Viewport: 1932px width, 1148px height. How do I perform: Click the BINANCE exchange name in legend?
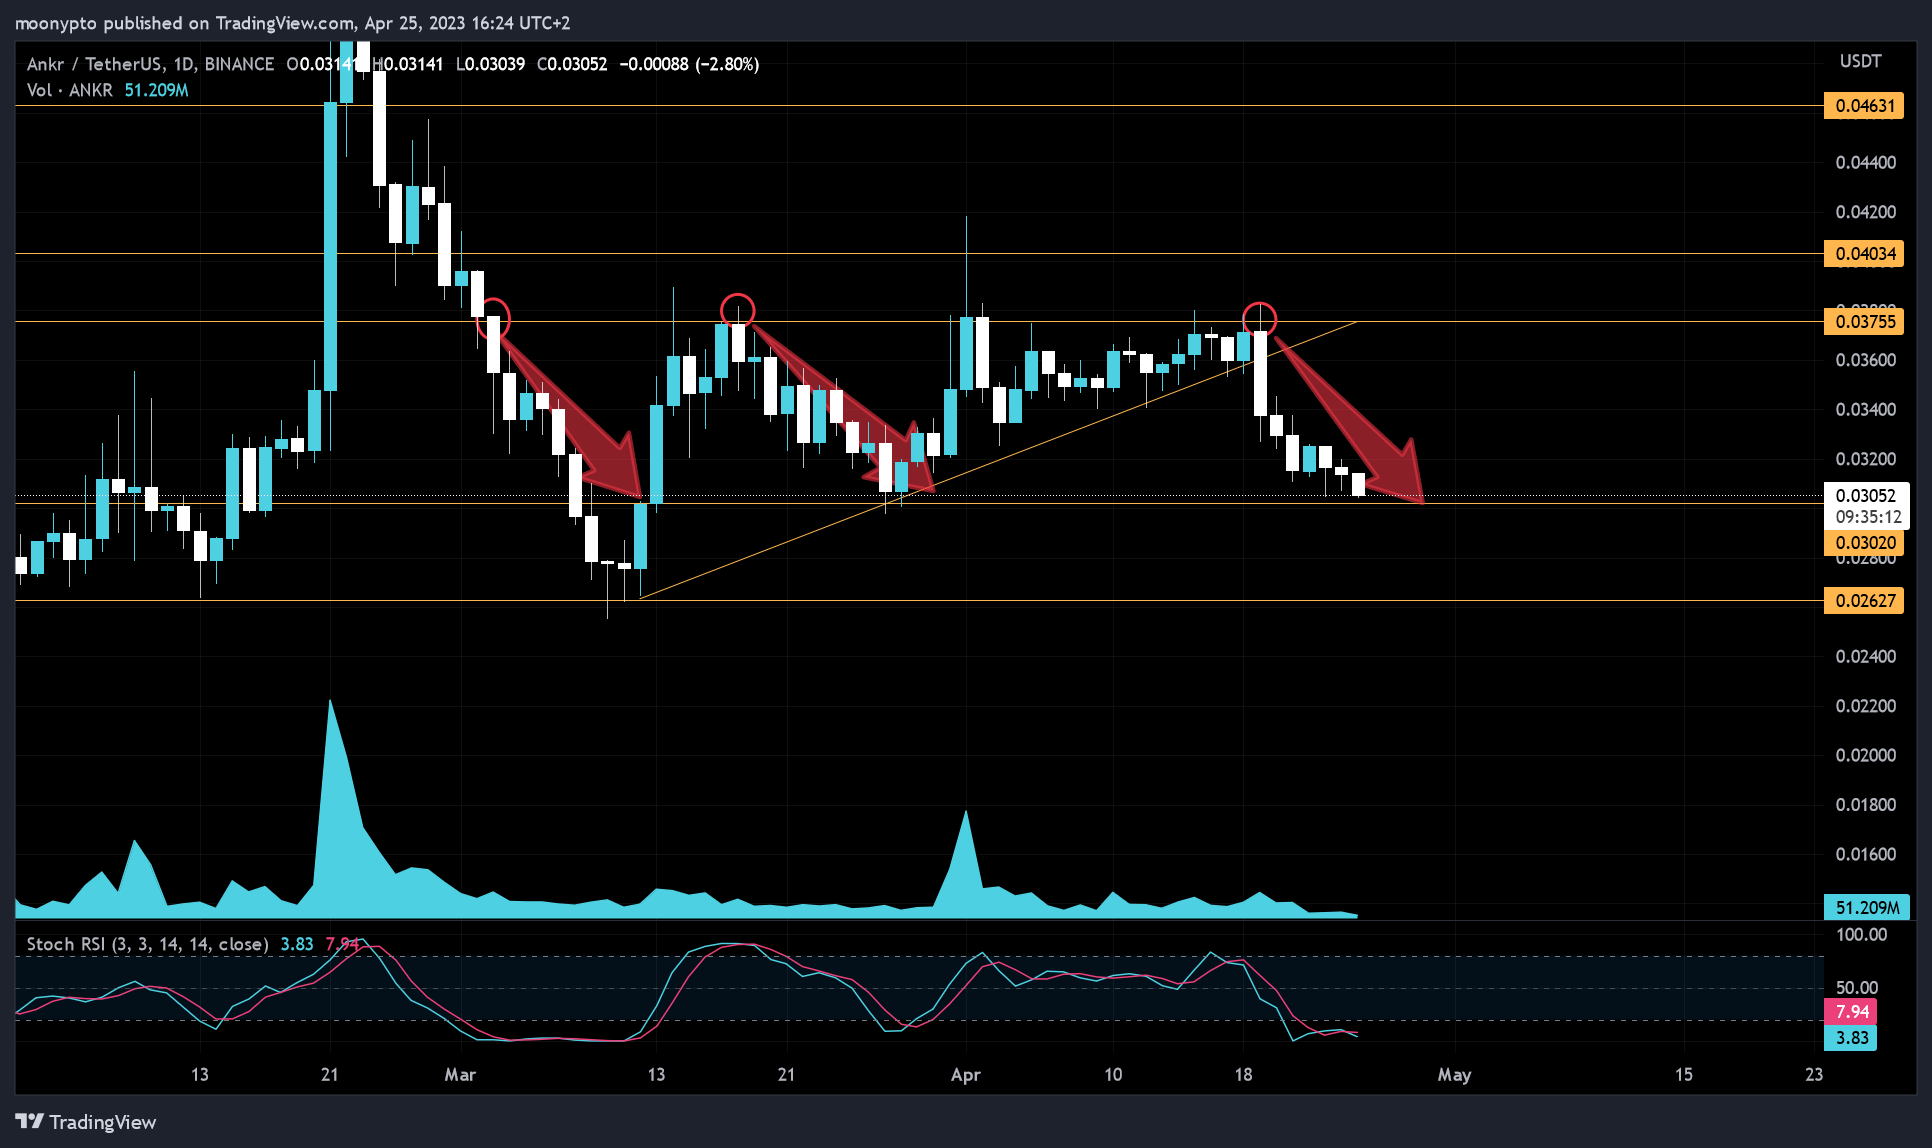(x=239, y=64)
